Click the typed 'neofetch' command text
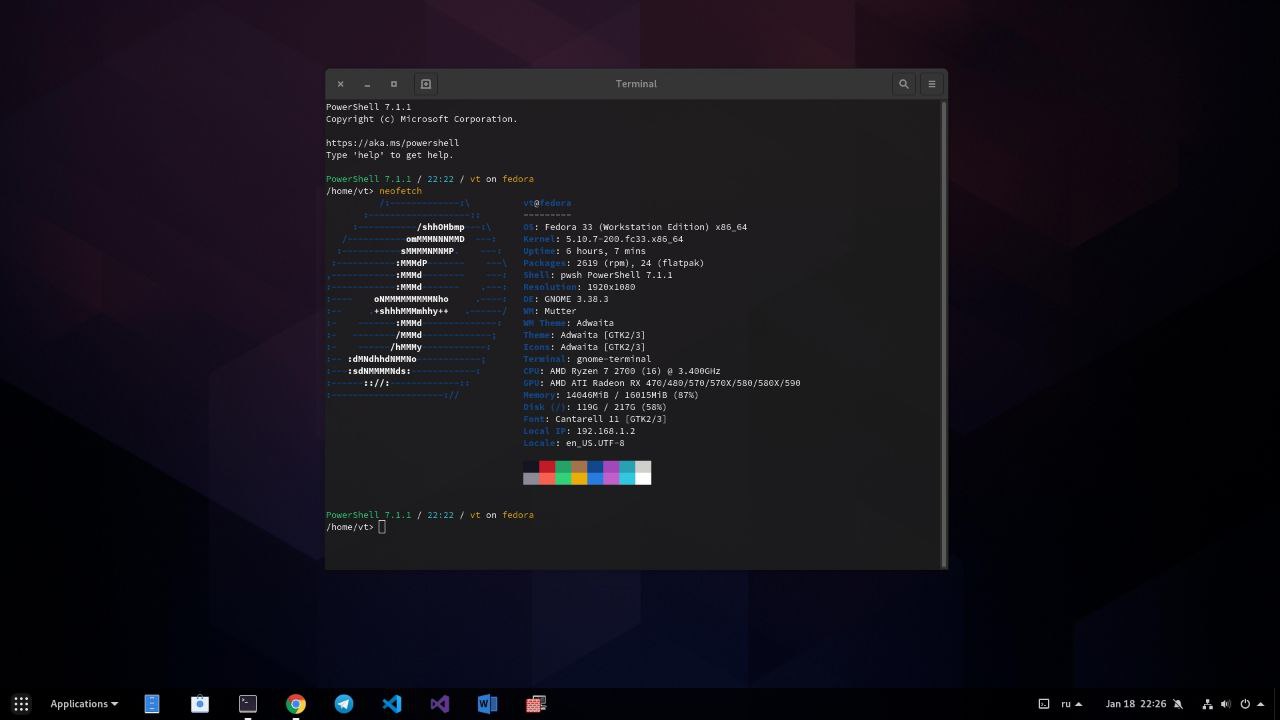Image resolution: width=1280 pixels, height=720 pixels. click(x=400, y=191)
